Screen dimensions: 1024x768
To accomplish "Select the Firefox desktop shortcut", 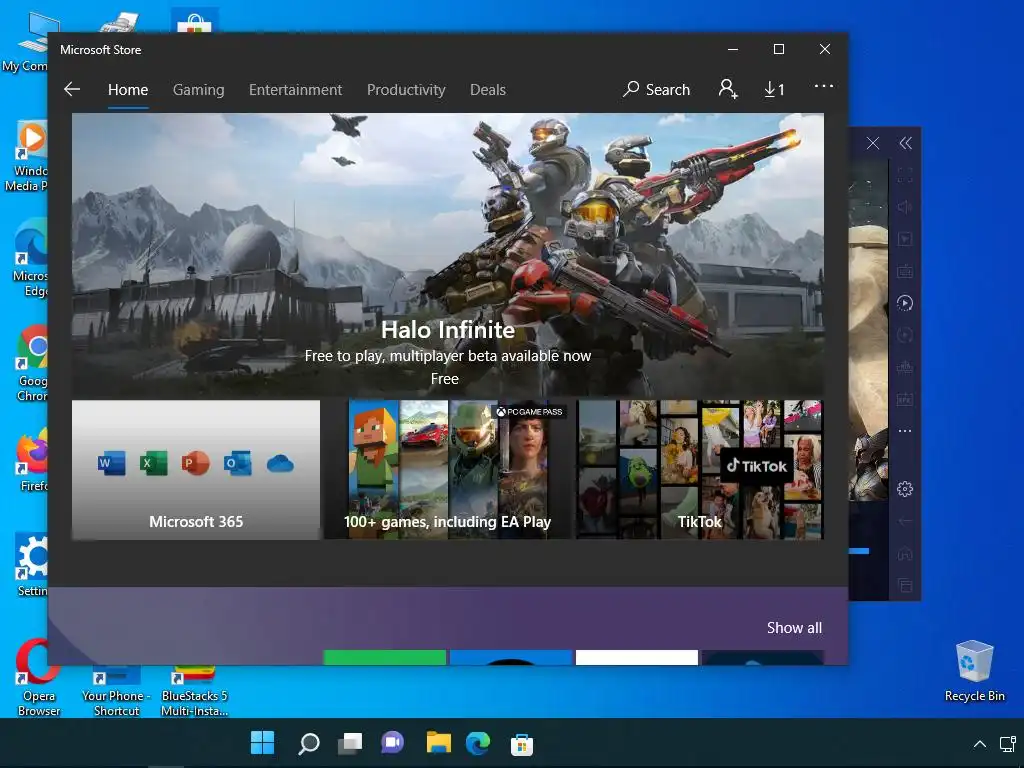I will [x=32, y=460].
